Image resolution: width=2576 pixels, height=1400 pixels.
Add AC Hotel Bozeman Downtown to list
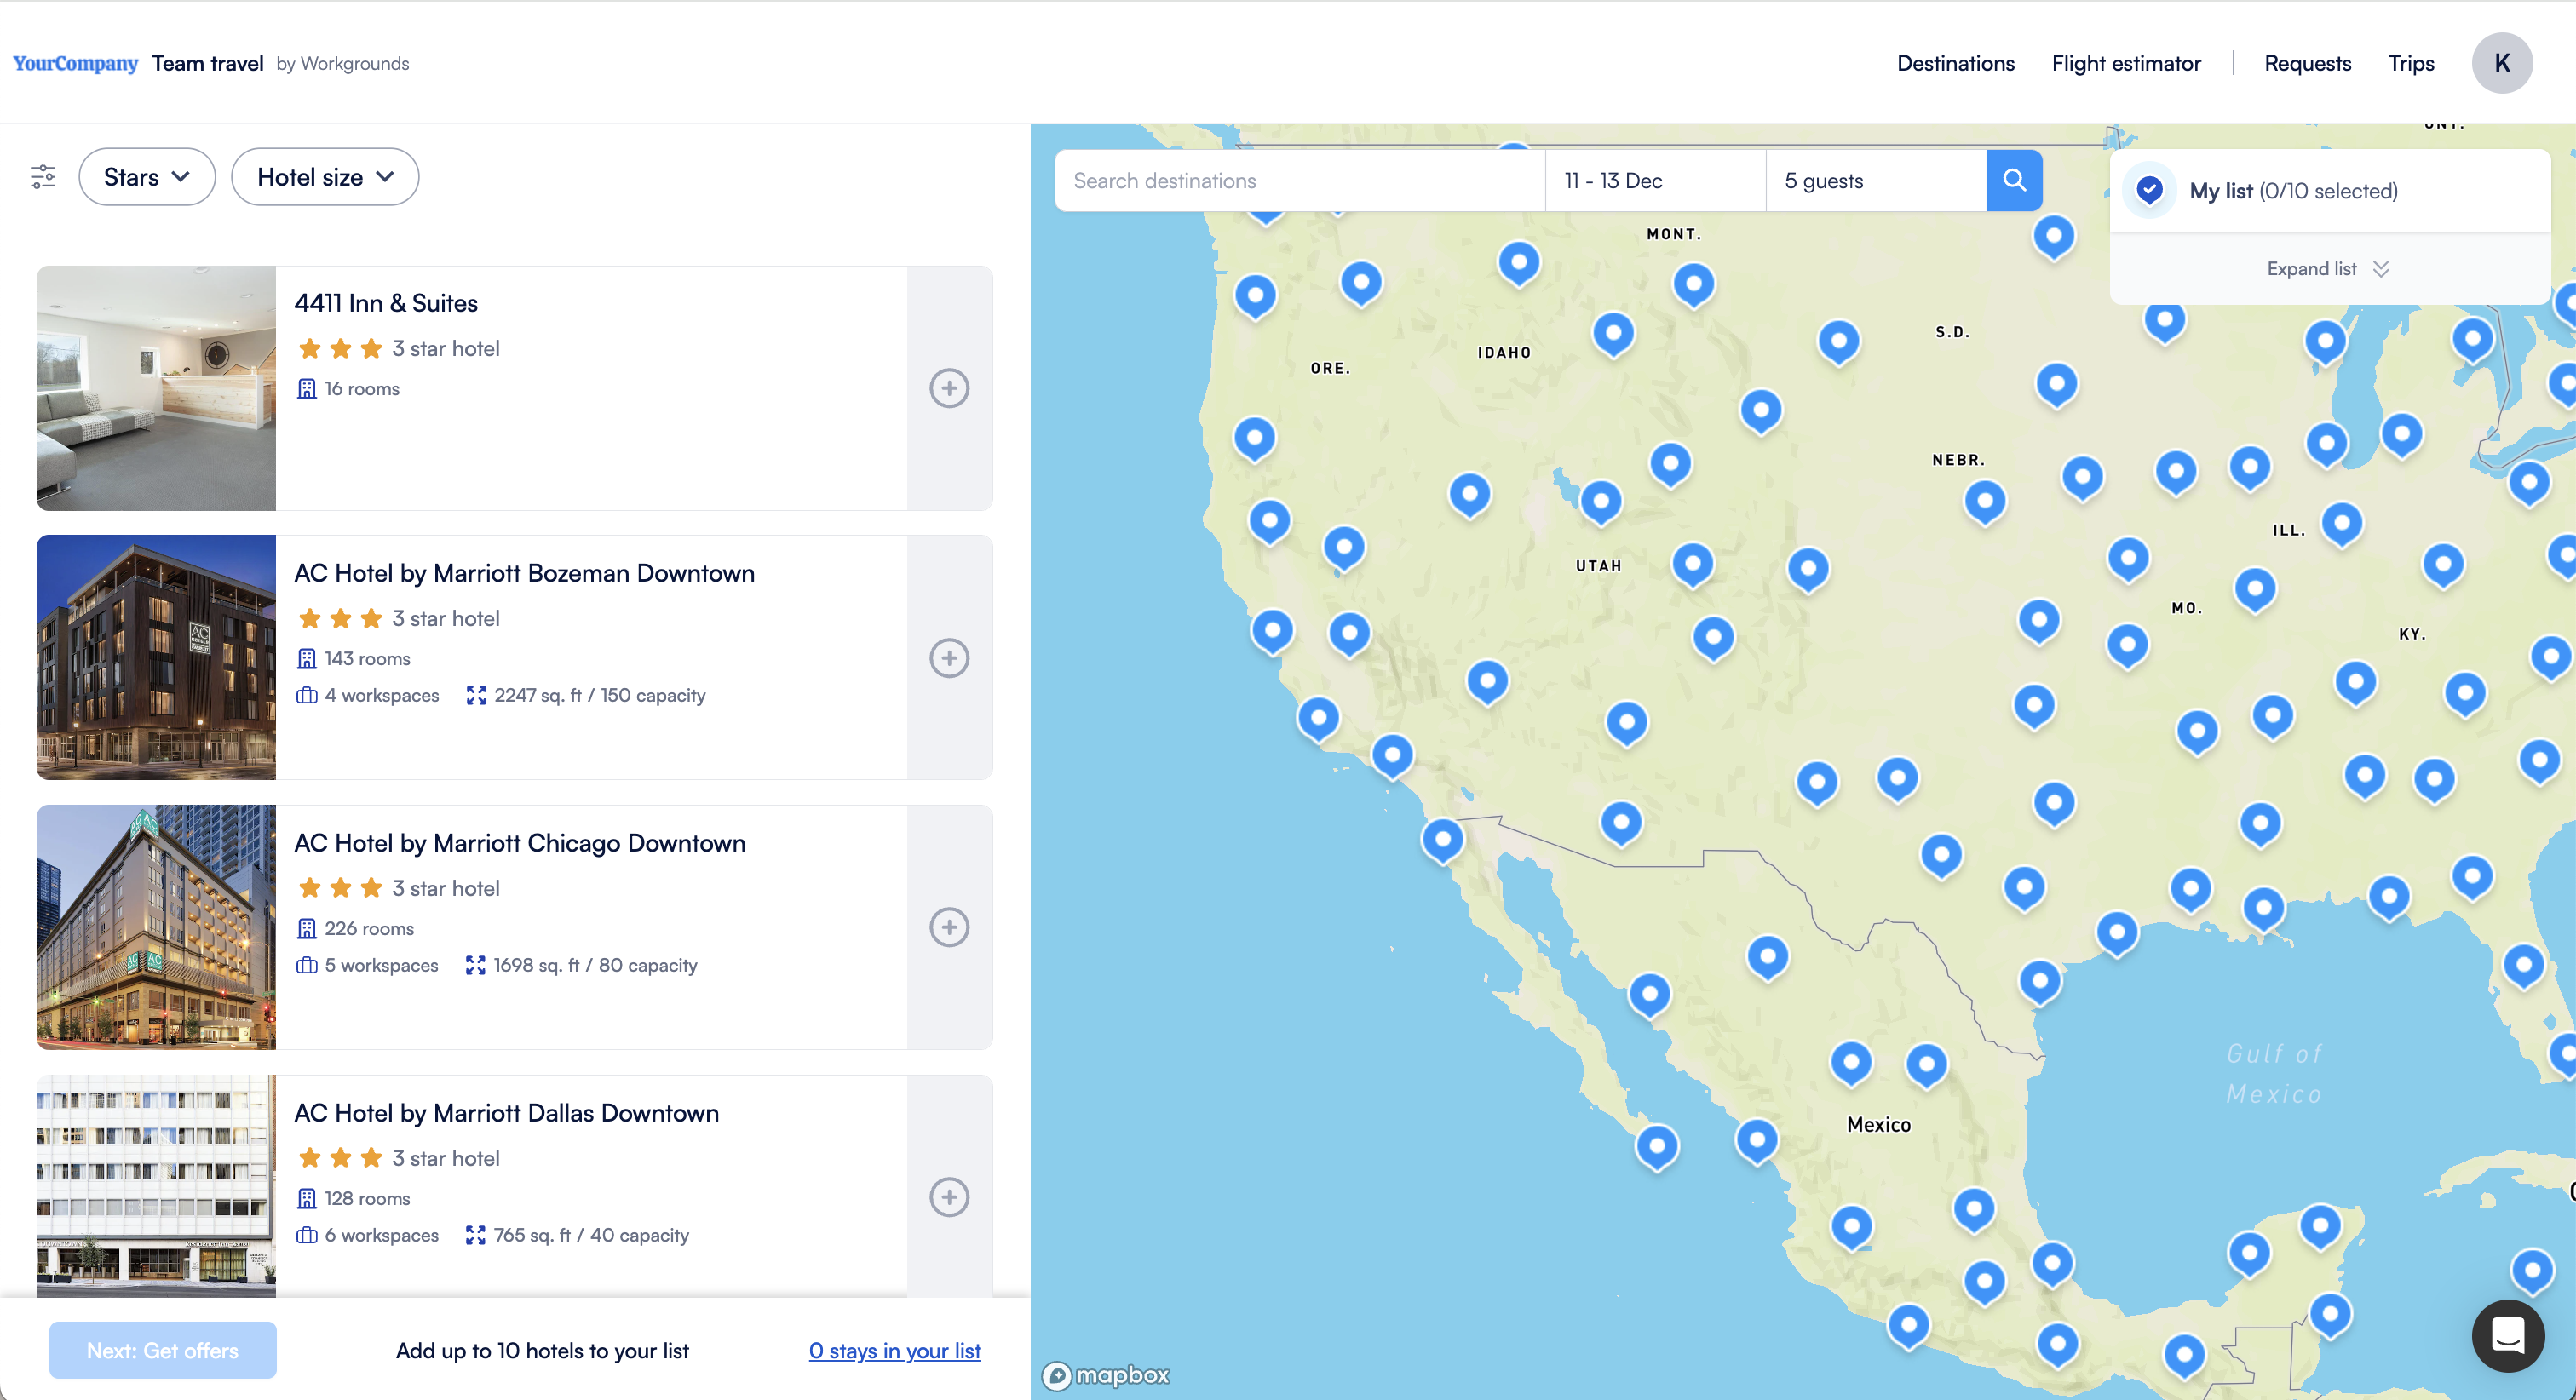click(949, 658)
